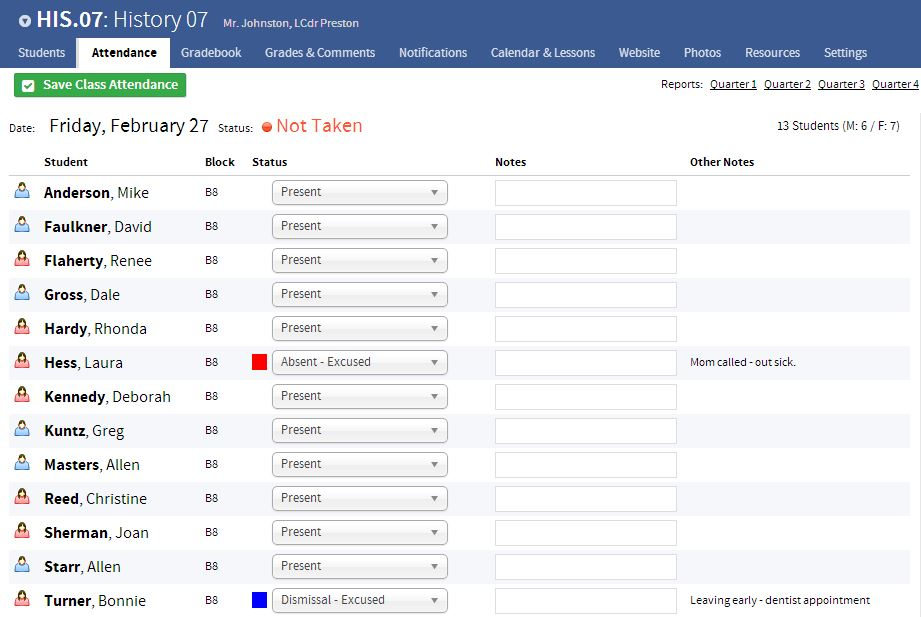Open the Gradebook tab

pos(211,53)
